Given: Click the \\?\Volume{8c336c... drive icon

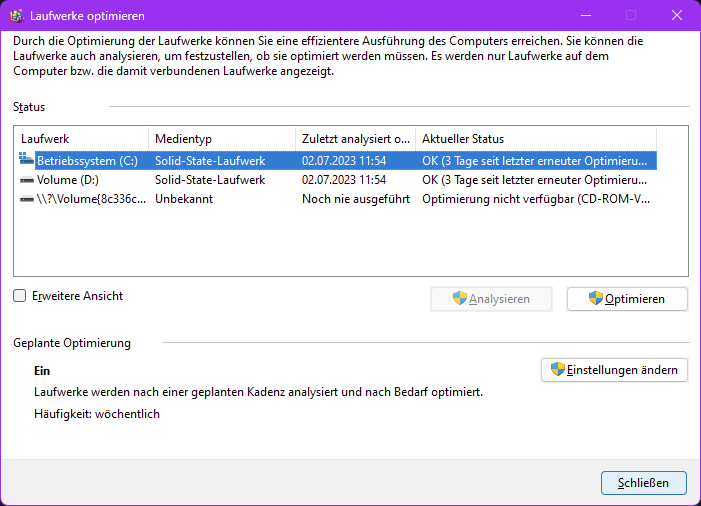Looking at the screenshot, I should pos(27,199).
